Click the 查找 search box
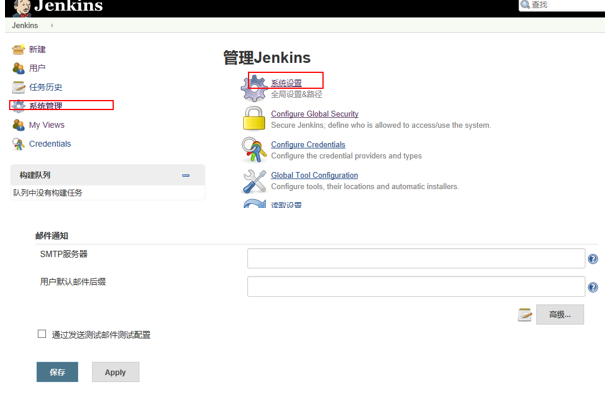This screenshot has width=605, height=396. (563, 5)
